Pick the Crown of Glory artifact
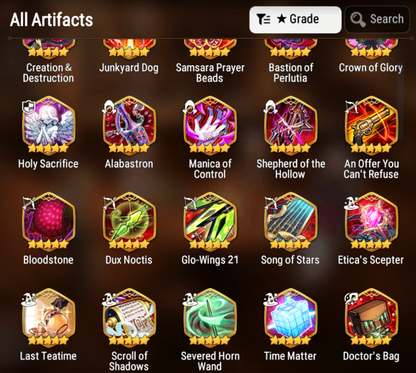The image size is (416, 373). (371, 49)
